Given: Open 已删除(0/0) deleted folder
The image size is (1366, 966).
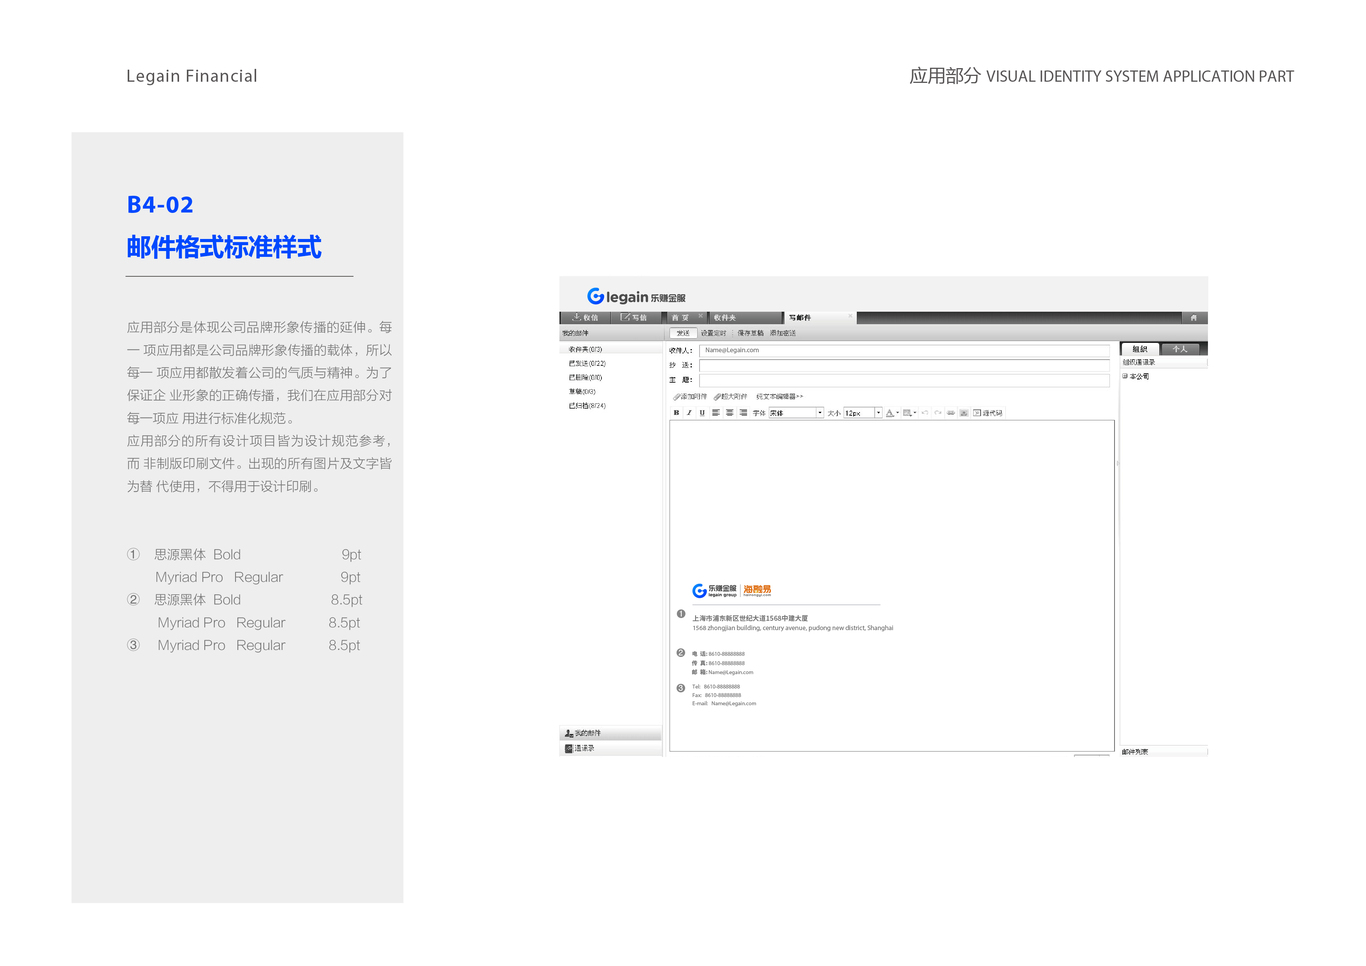Looking at the screenshot, I should 586,378.
